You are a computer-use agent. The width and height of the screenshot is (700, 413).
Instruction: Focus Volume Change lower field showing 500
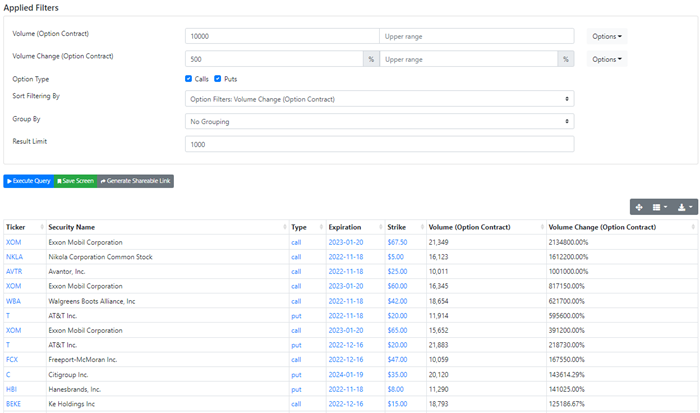pos(274,59)
